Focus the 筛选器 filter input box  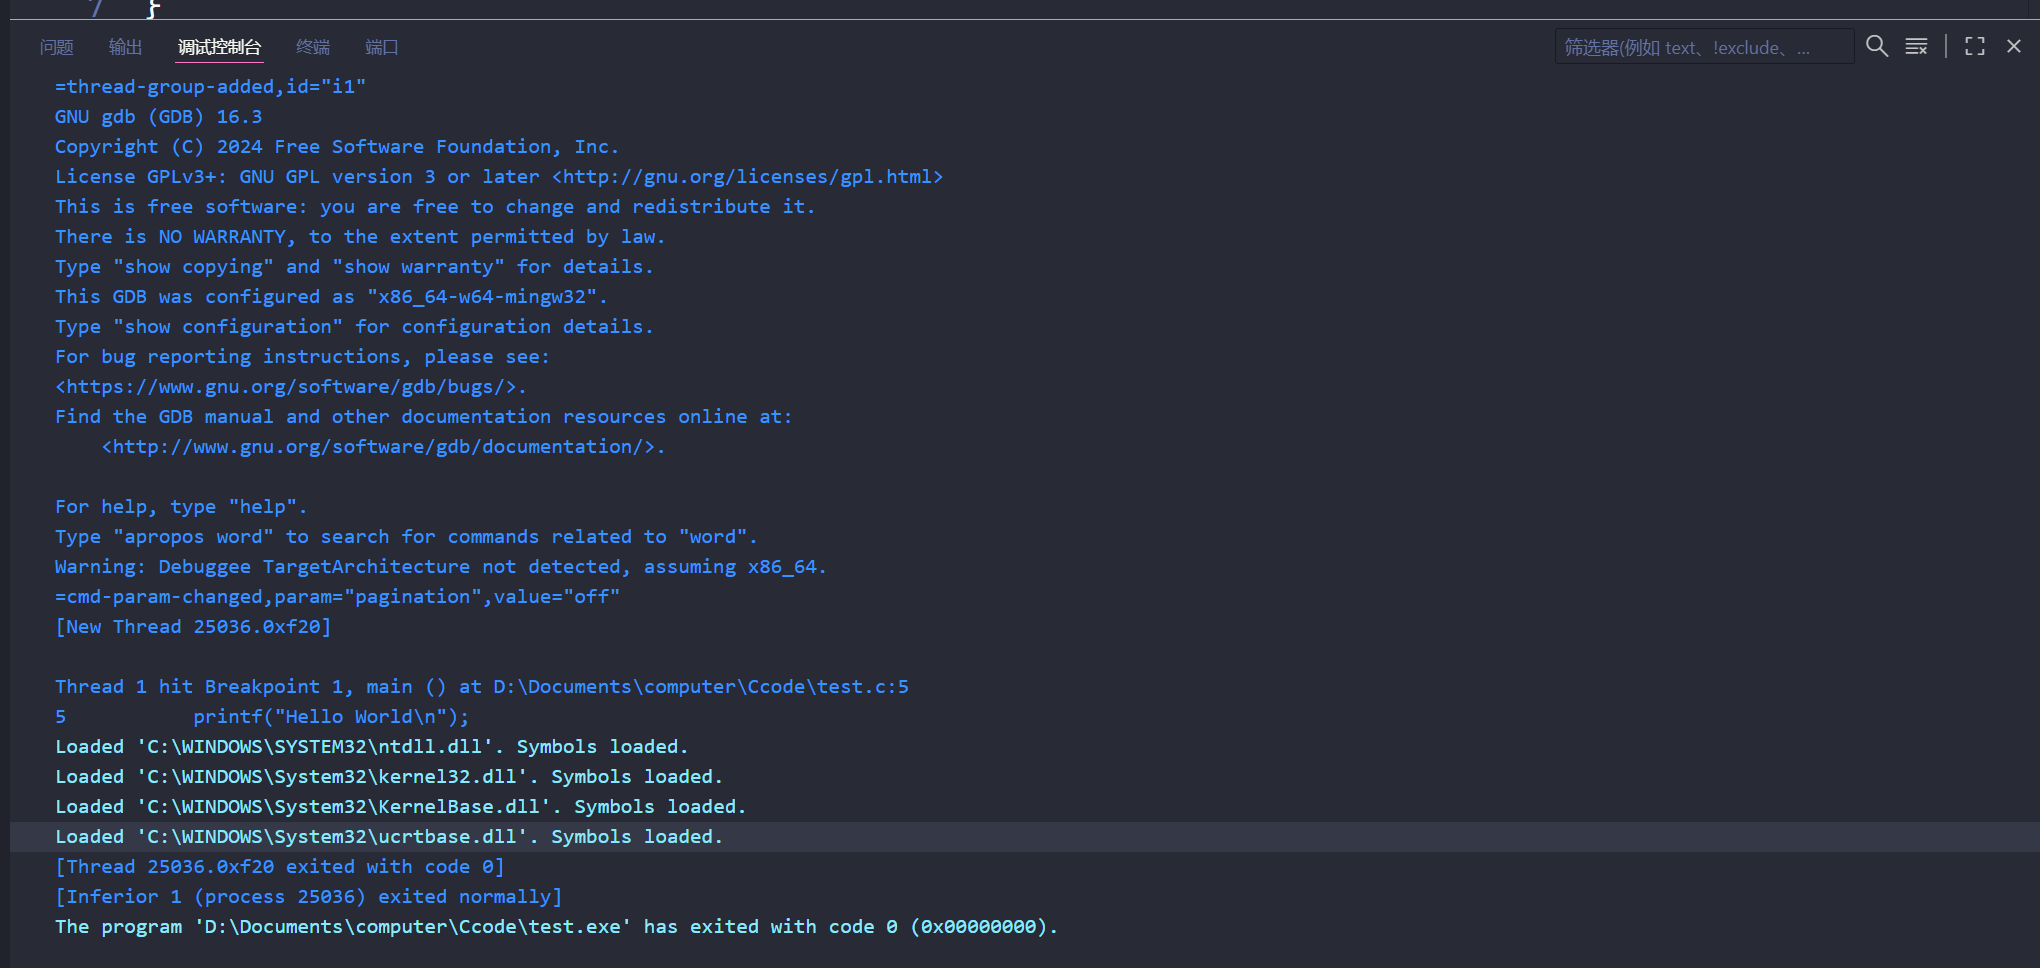pos(1700,47)
